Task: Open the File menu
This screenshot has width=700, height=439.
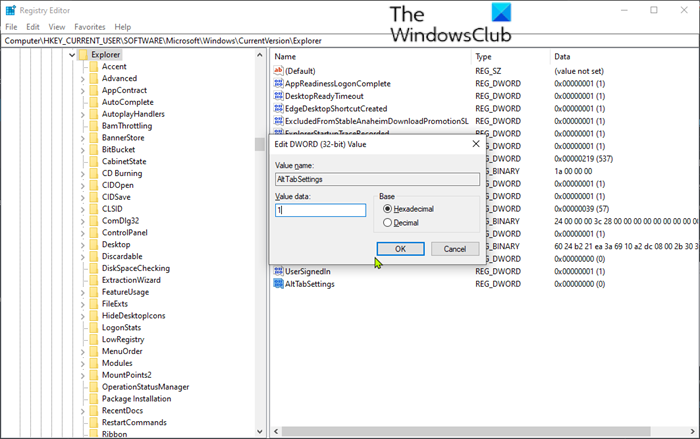Action: (x=11, y=27)
